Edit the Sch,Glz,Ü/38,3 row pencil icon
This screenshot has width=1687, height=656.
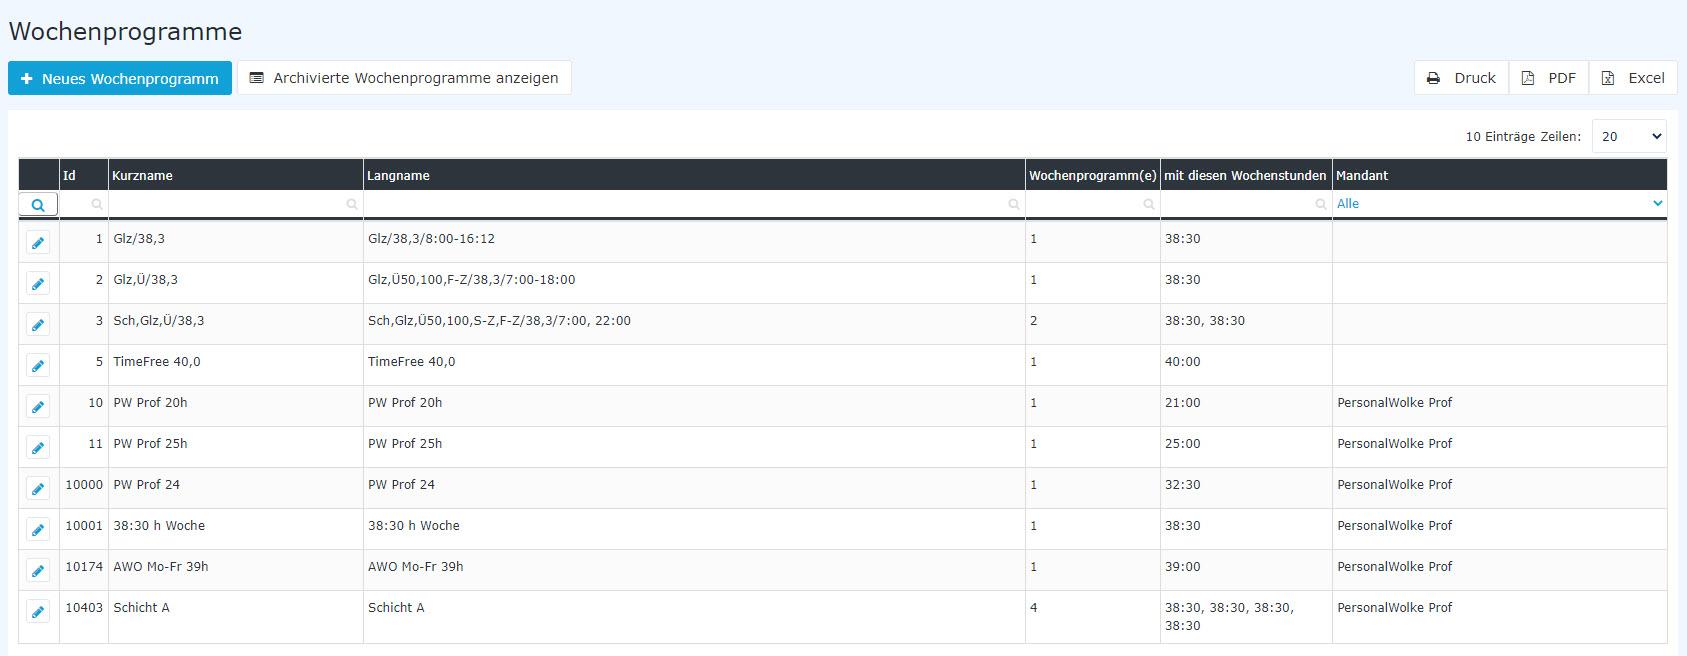click(38, 325)
